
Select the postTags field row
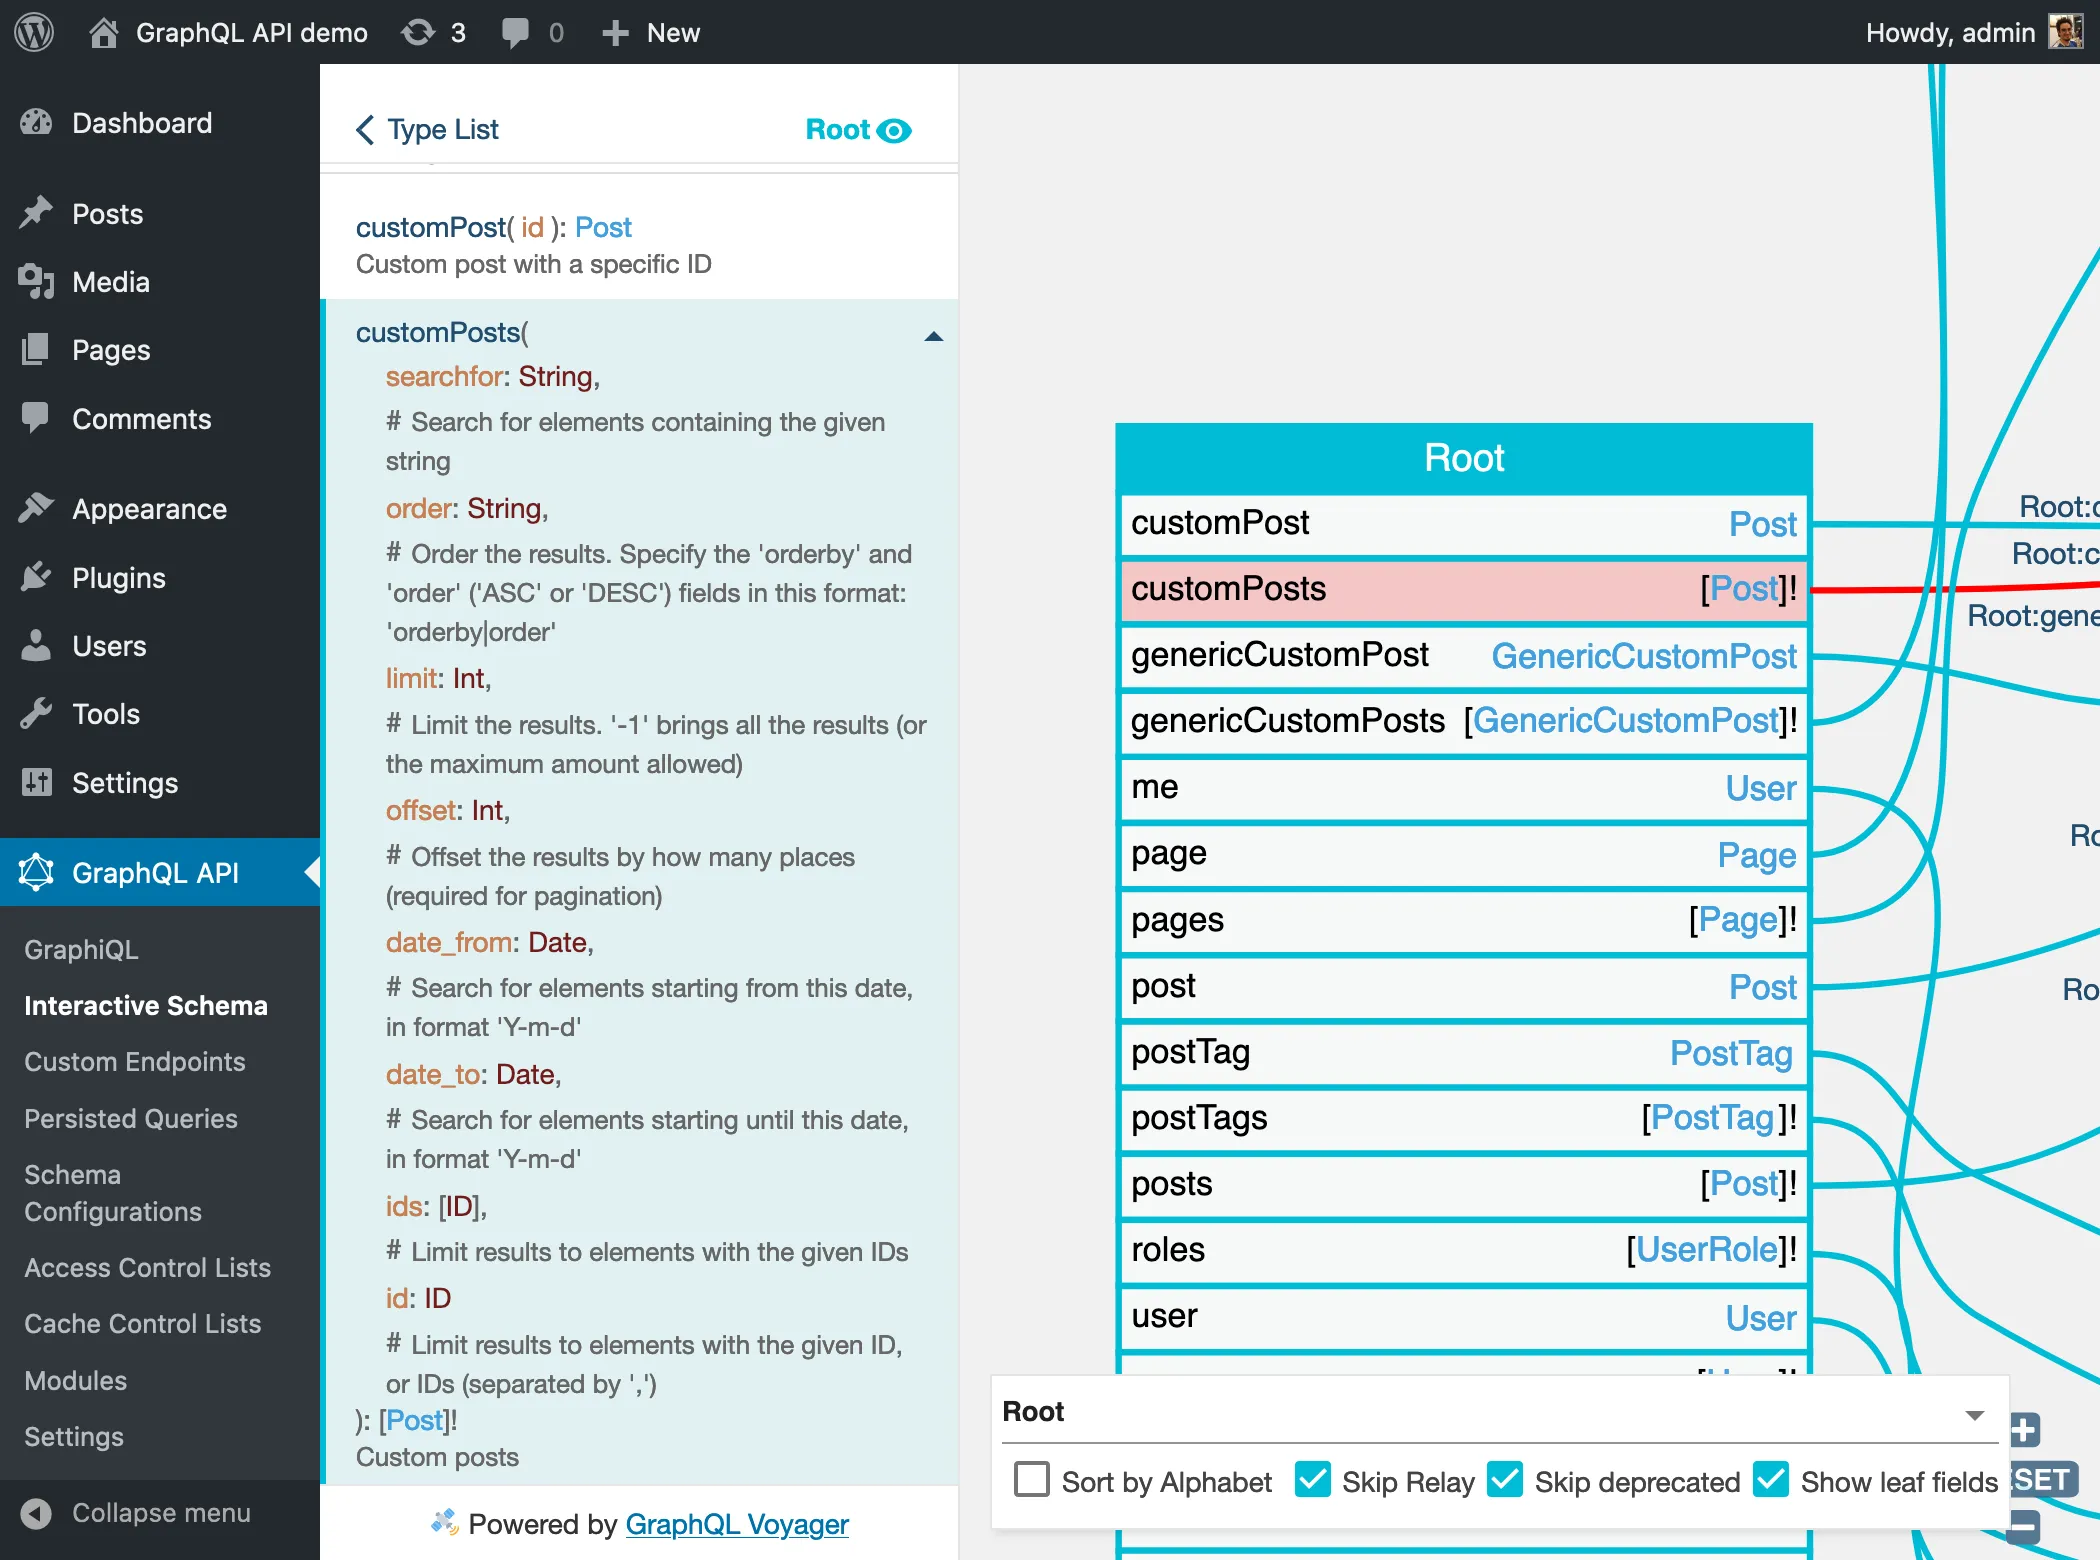point(1464,1118)
